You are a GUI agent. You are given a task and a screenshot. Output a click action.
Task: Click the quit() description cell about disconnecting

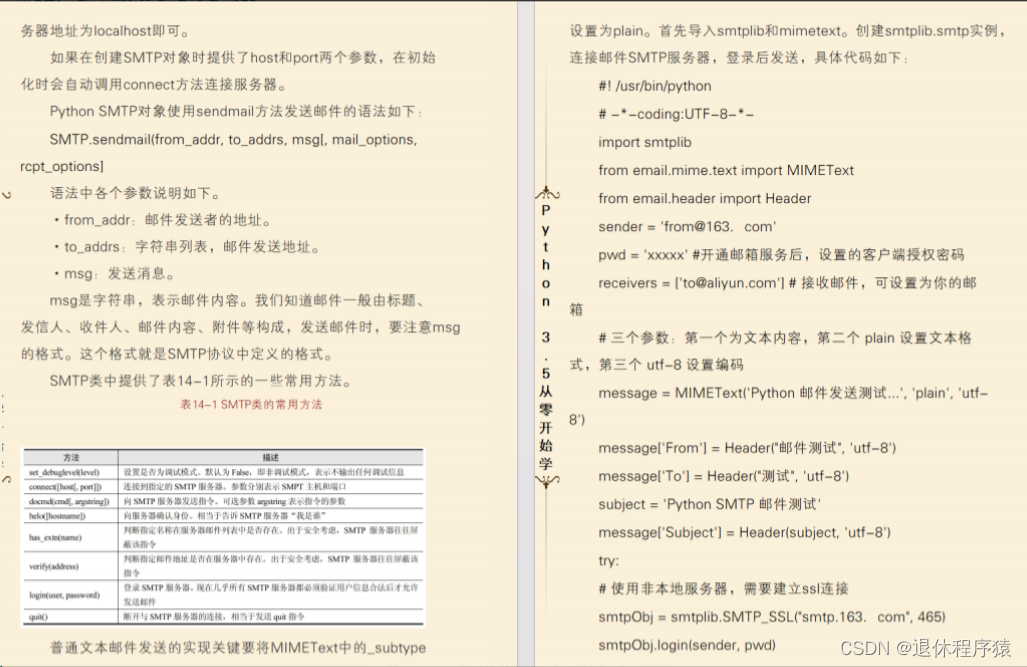click(271, 617)
